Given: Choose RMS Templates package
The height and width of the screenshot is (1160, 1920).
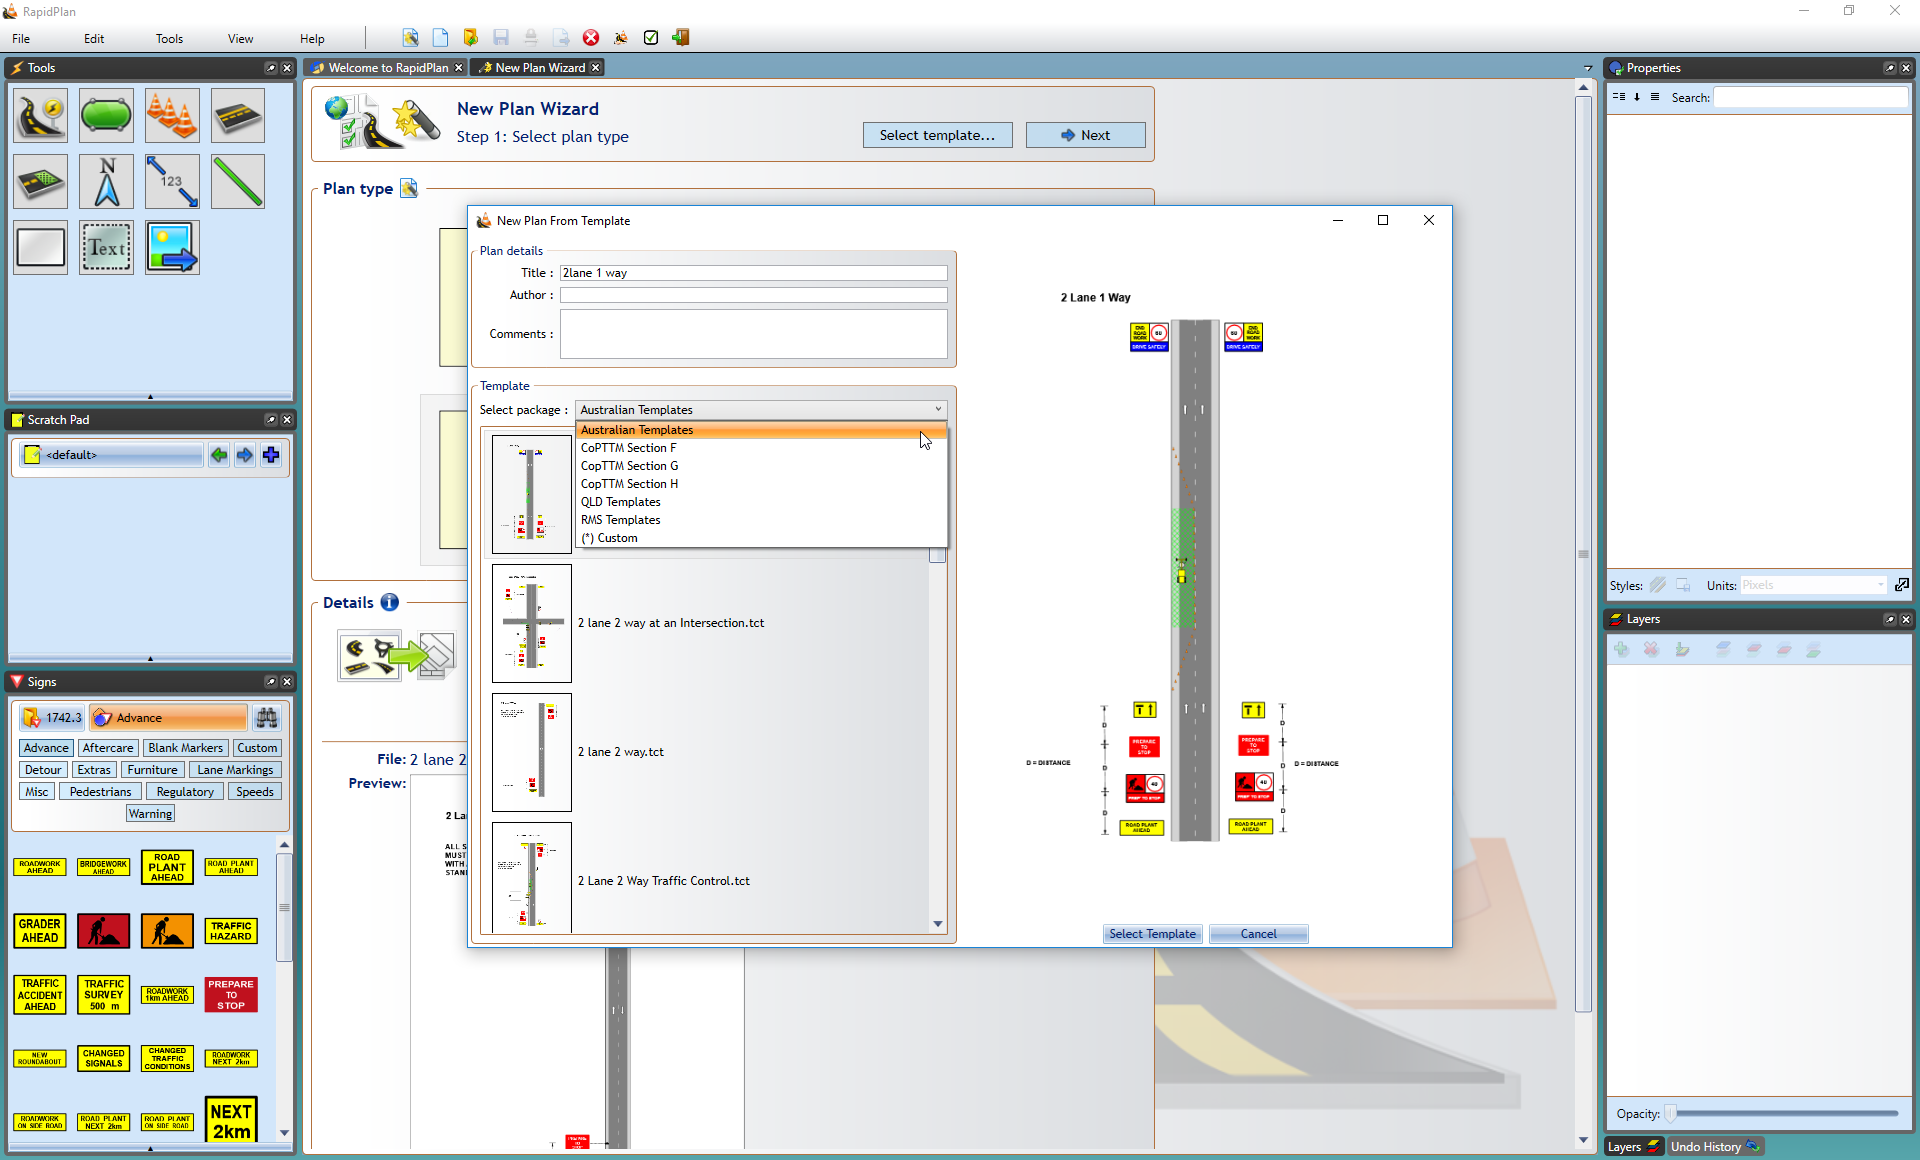Looking at the screenshot, I should 761,520.
